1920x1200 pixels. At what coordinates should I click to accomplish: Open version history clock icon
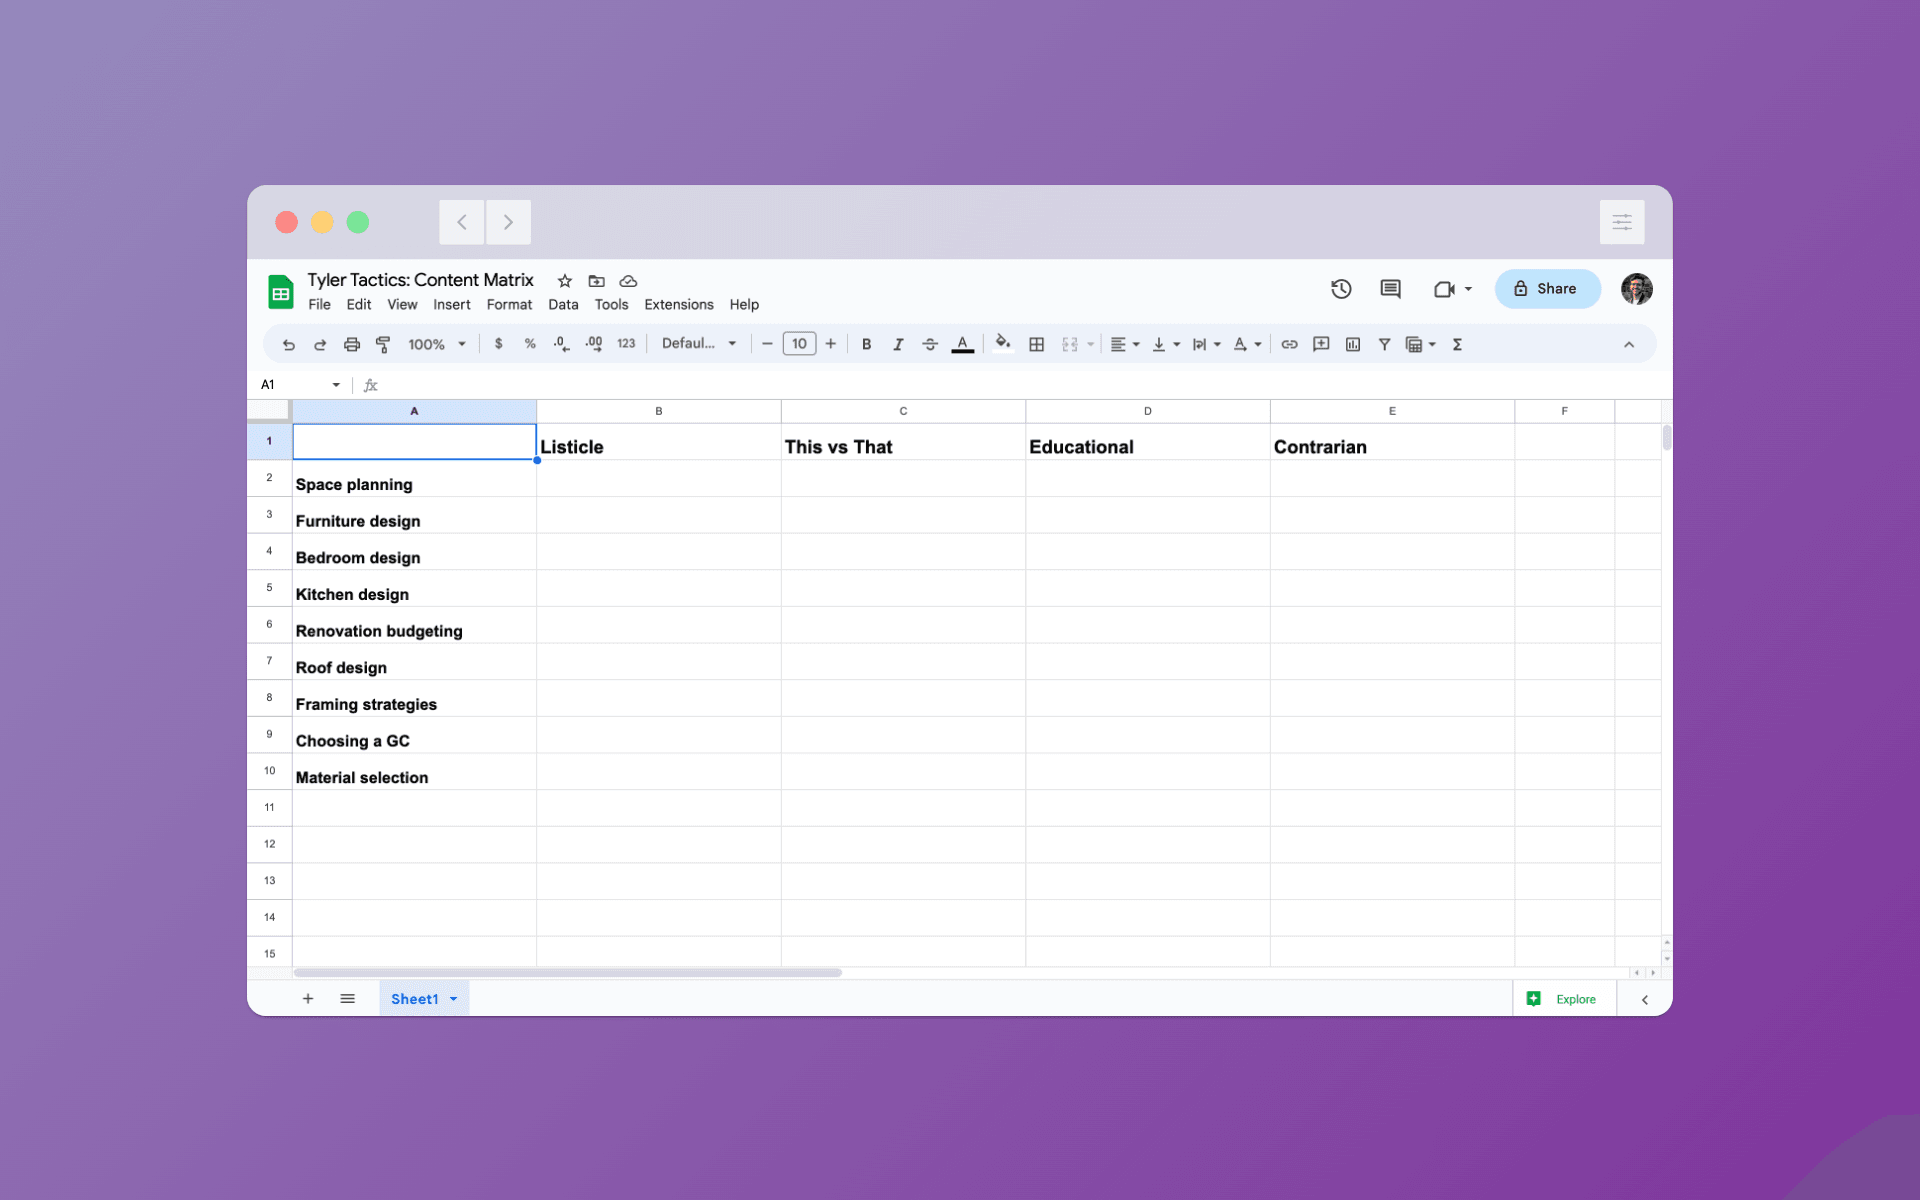click(x=1341, y=289)
